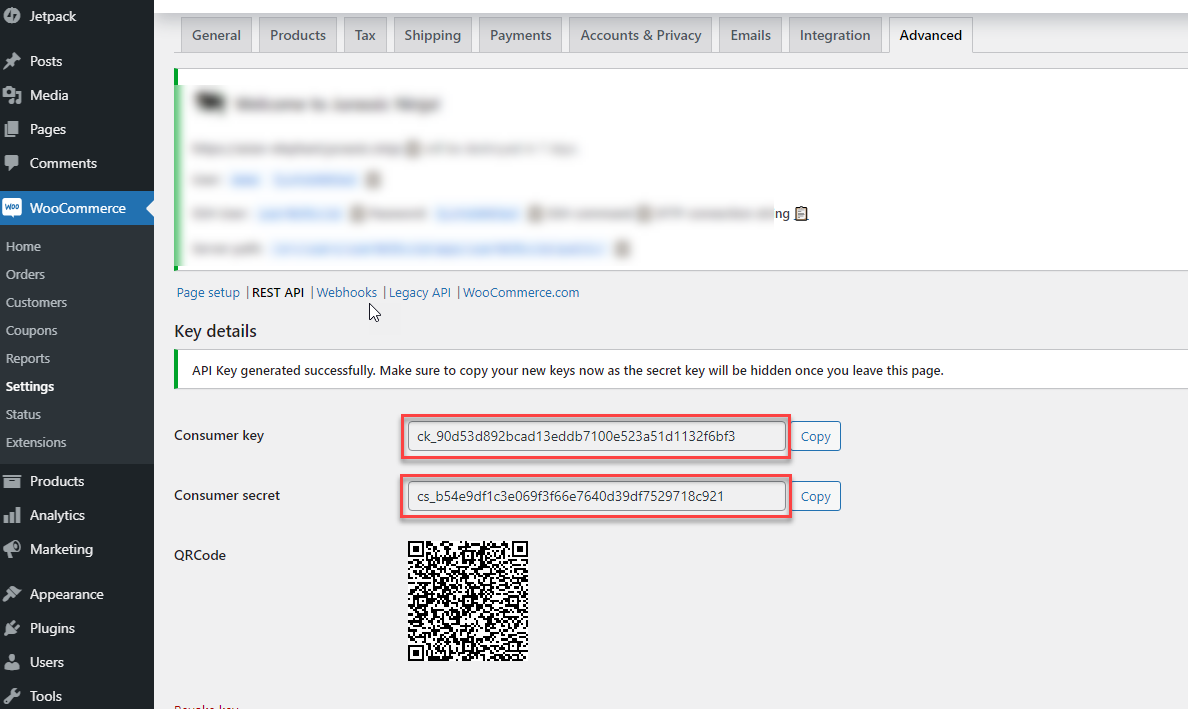Switch to the Integration tab

tap(835, 35)
